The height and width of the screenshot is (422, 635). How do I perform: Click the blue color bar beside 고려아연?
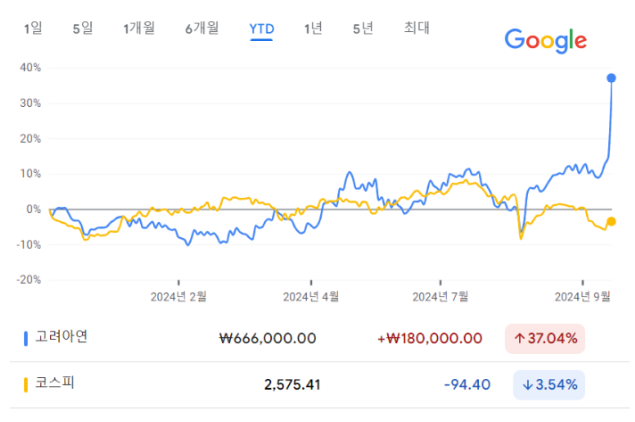(26, 339)
